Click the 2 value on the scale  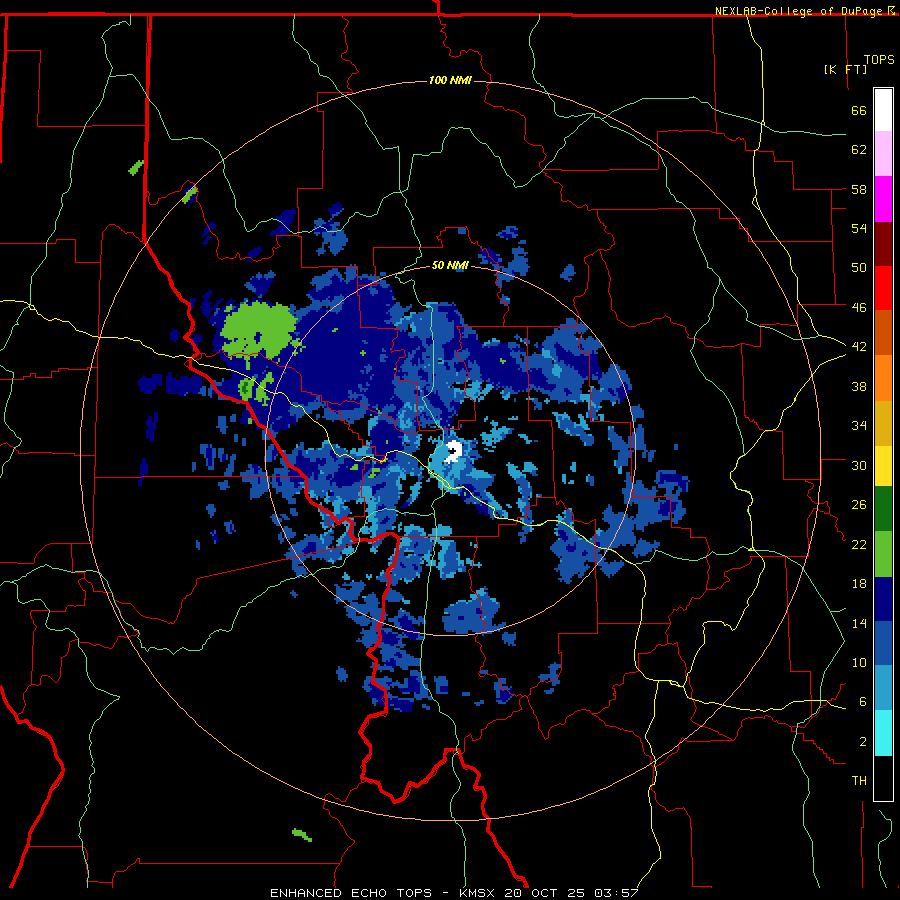point(862,741)
